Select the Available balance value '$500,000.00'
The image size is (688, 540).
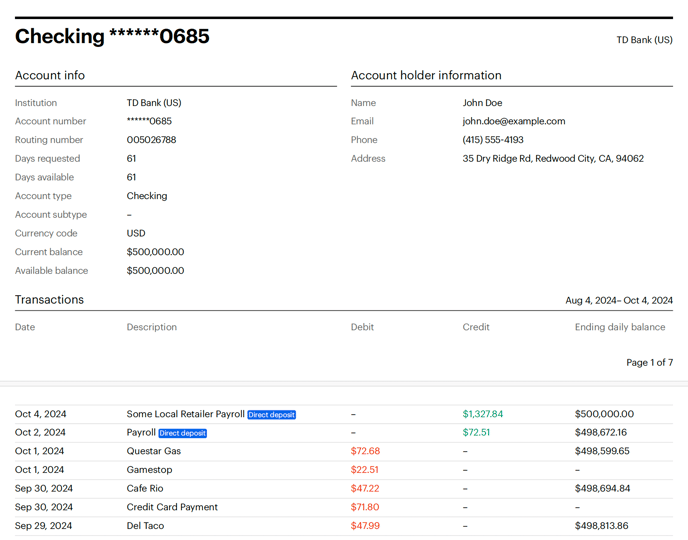coord(155,271)
